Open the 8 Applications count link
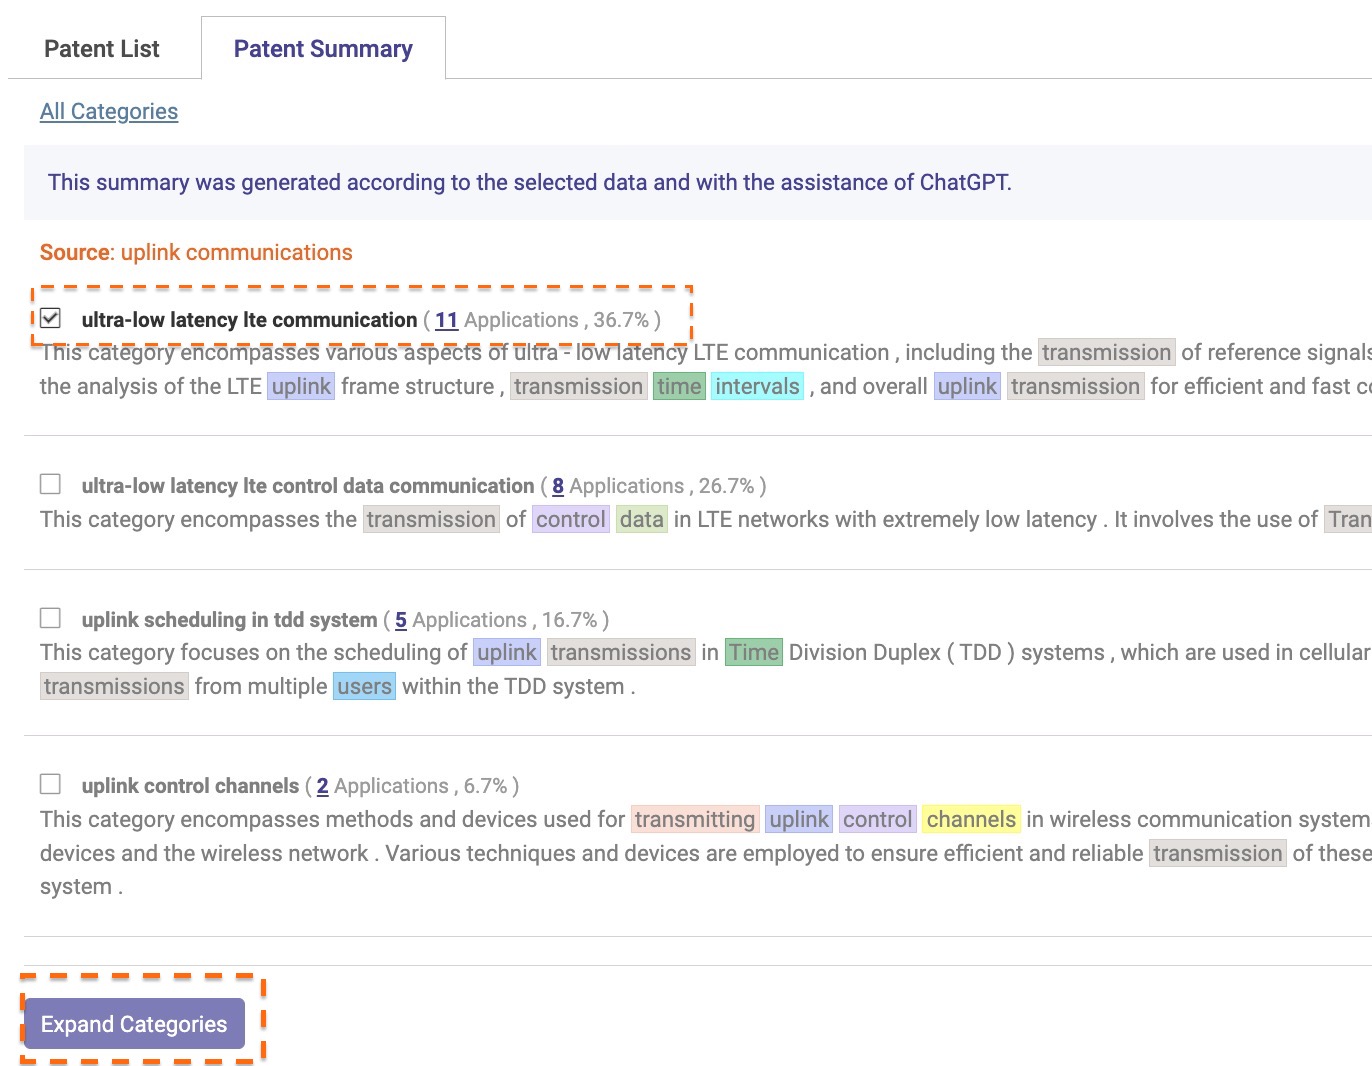 point(558,486)
